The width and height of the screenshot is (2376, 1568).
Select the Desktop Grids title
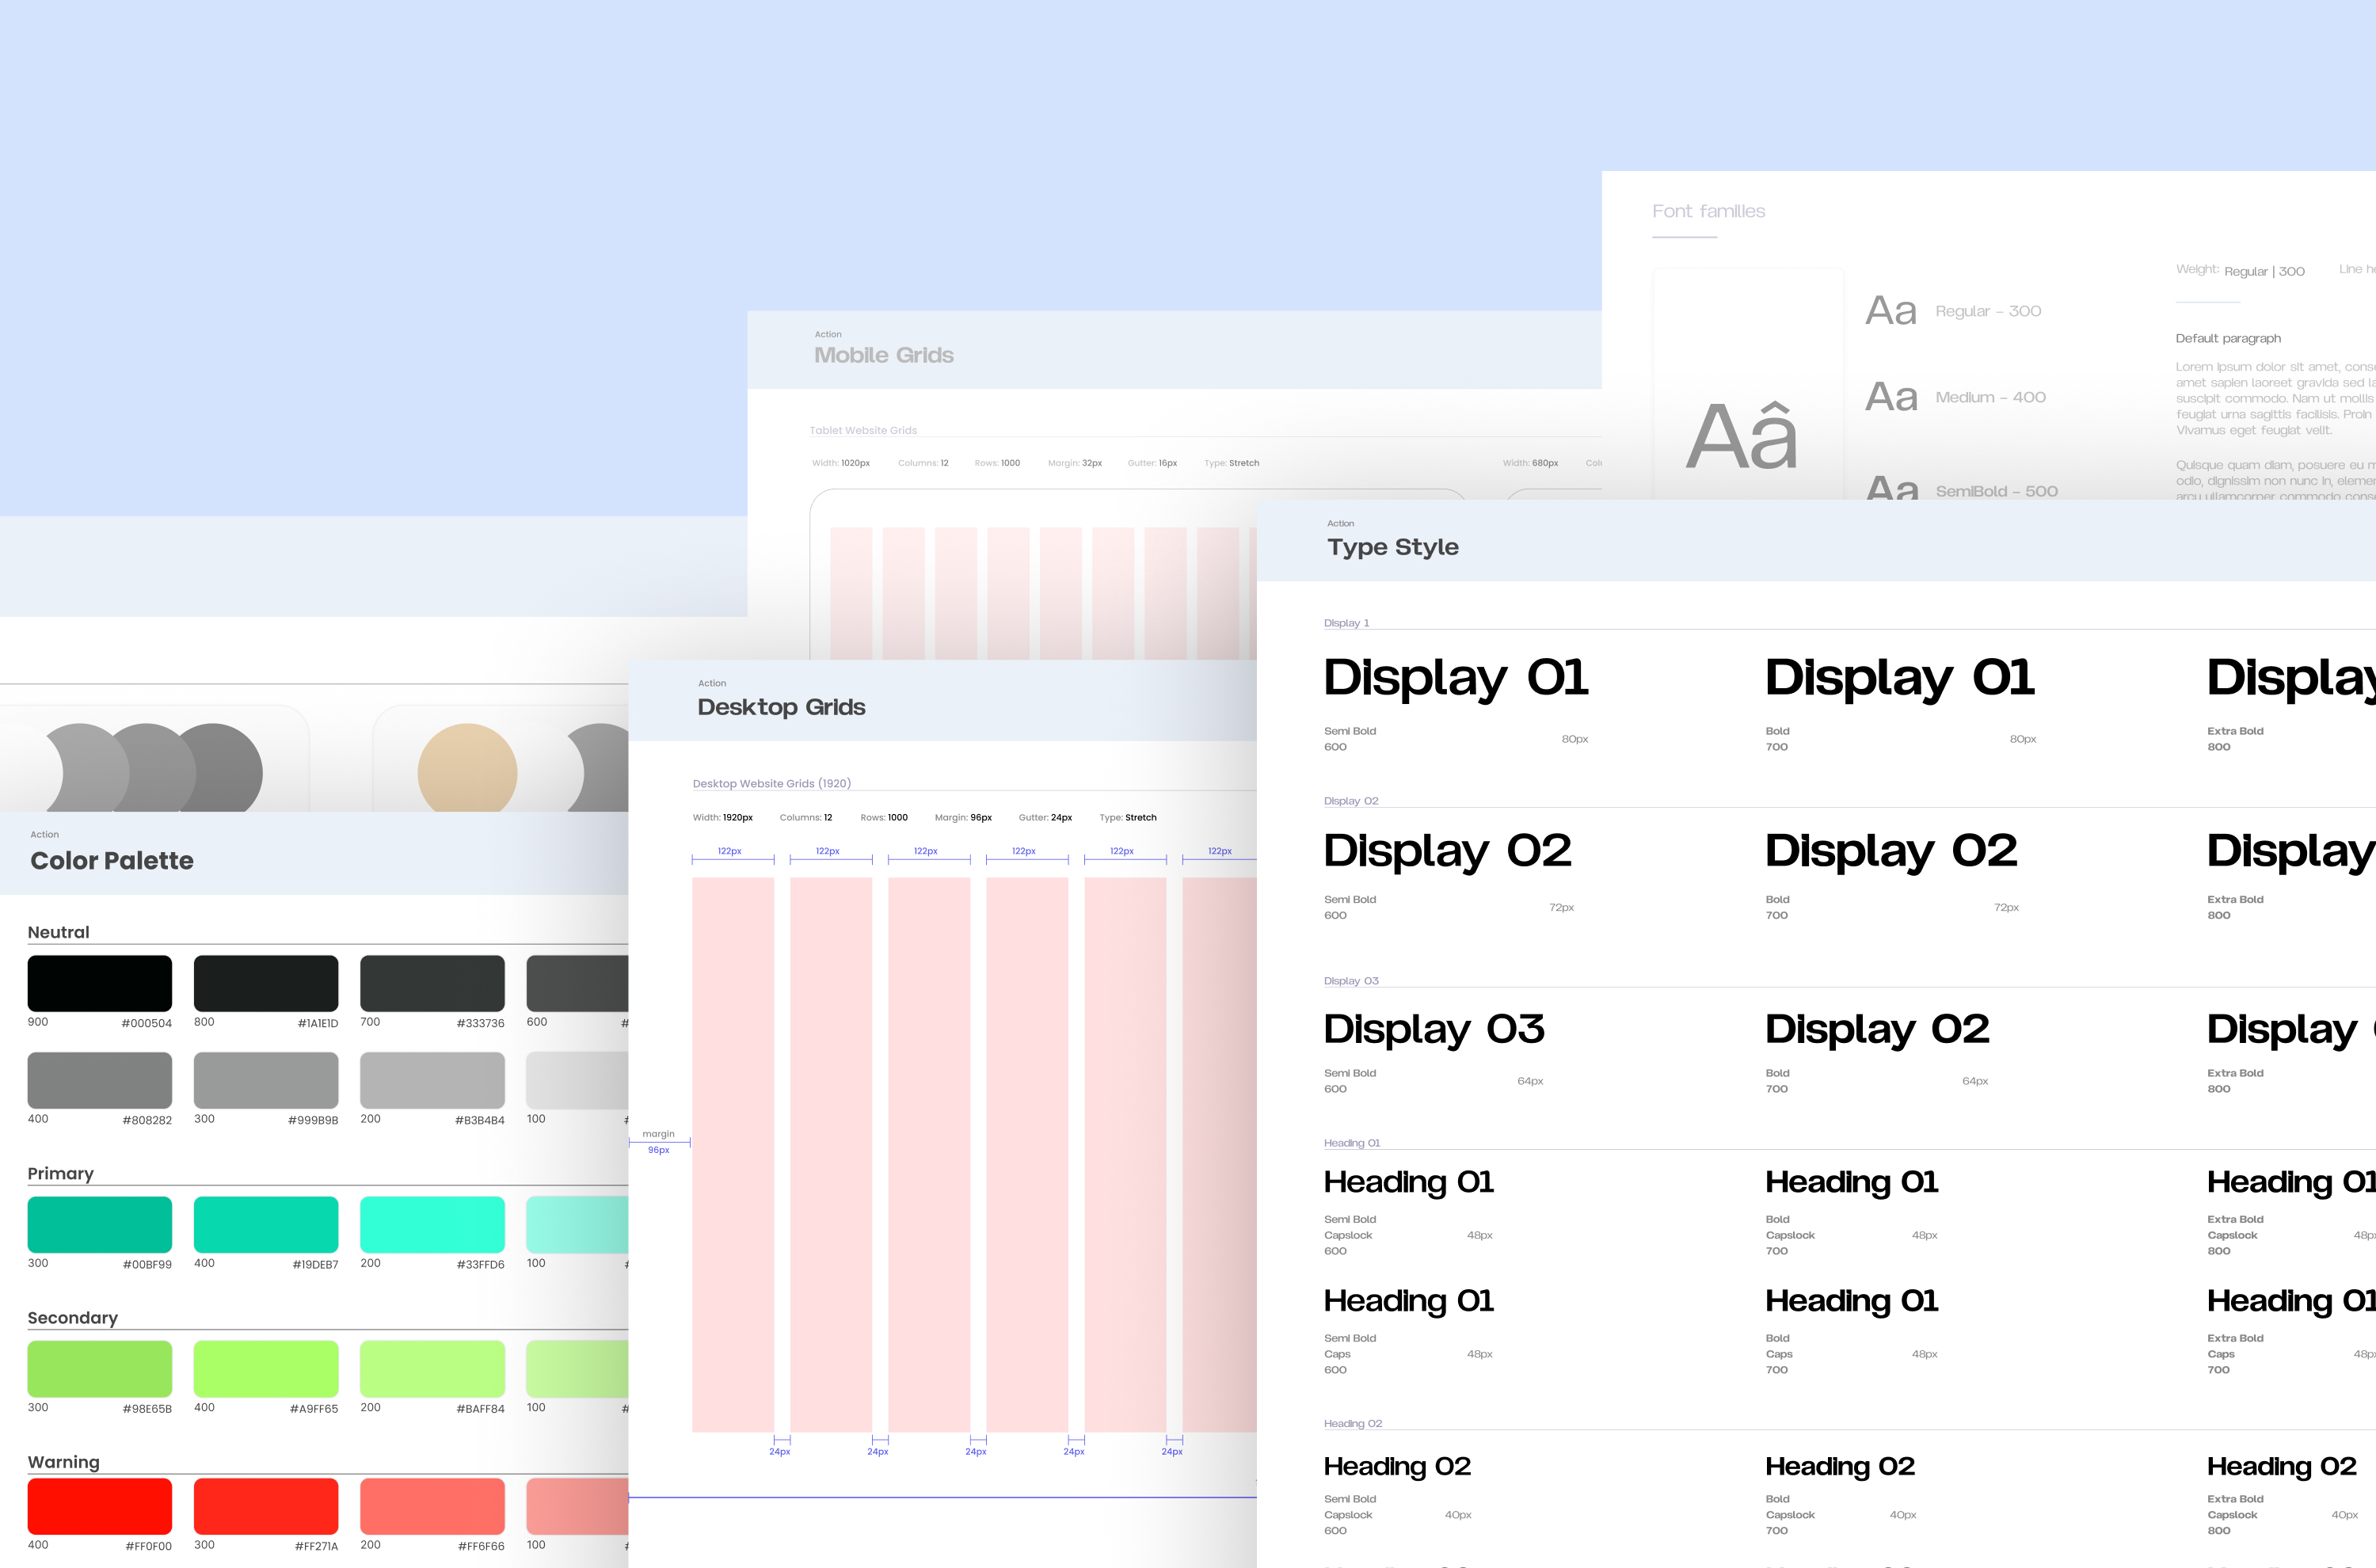coord(781,707)
